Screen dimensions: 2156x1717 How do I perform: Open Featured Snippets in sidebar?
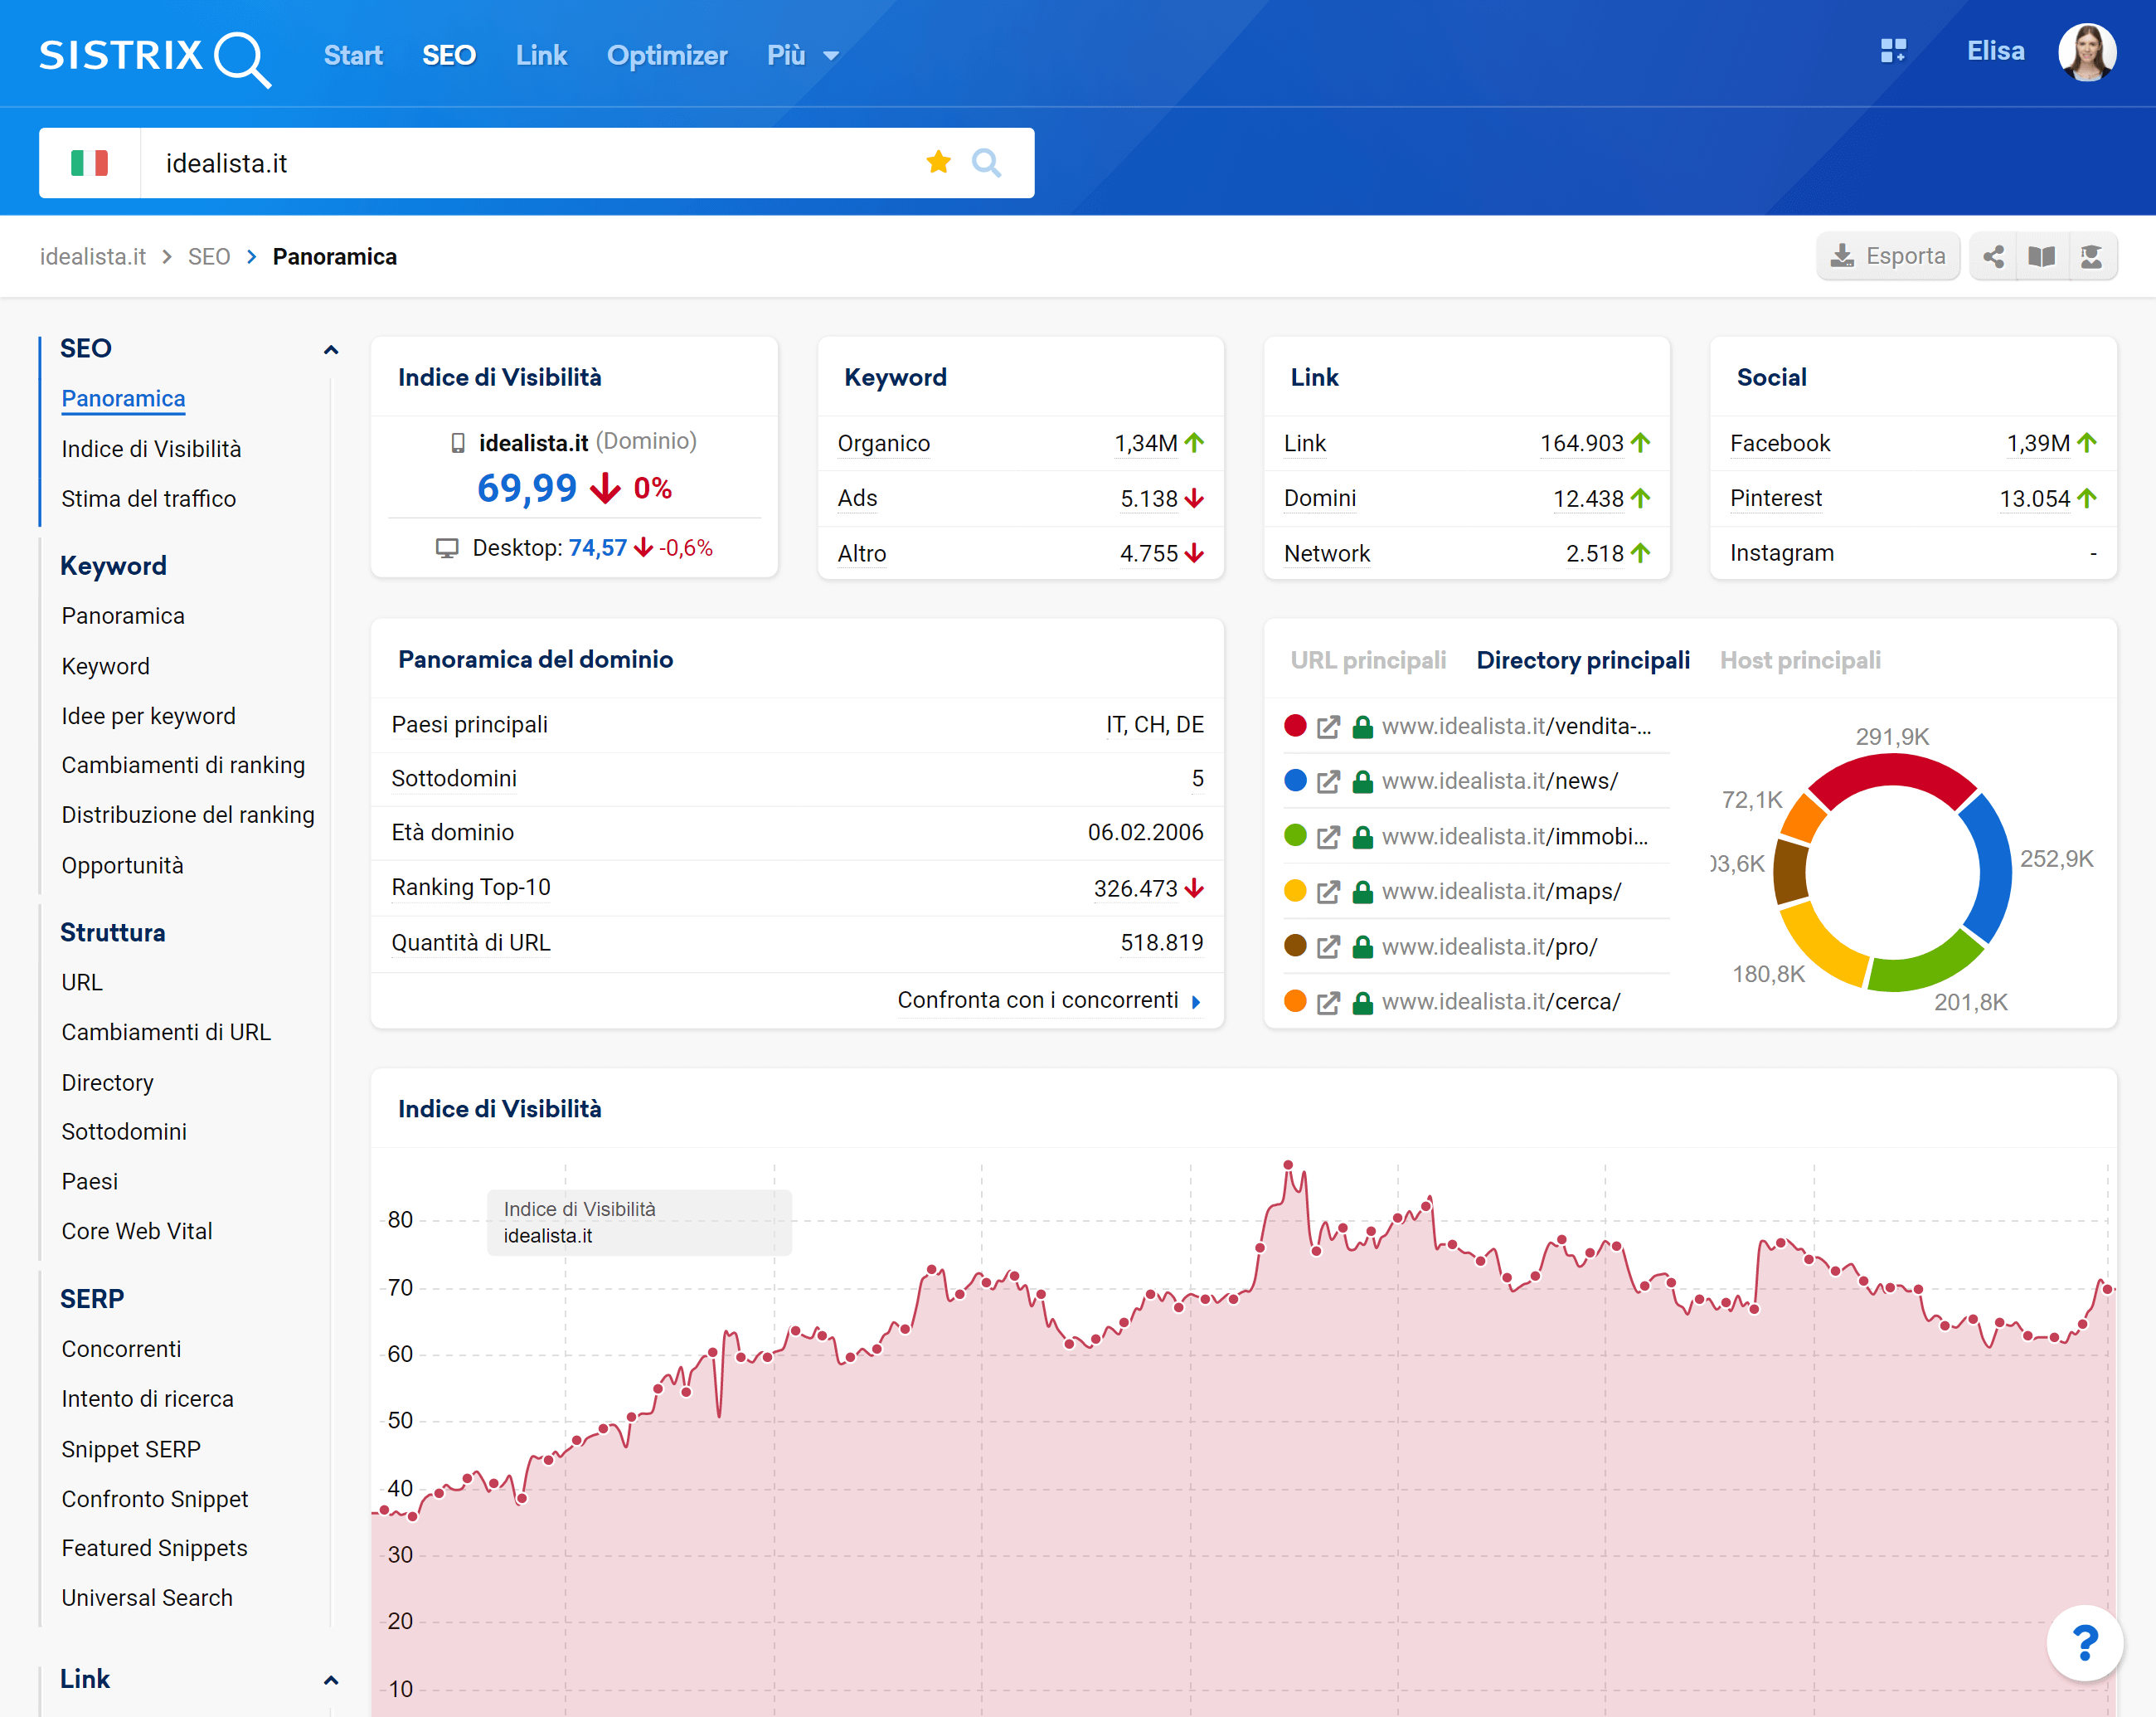coord(154,1549)
